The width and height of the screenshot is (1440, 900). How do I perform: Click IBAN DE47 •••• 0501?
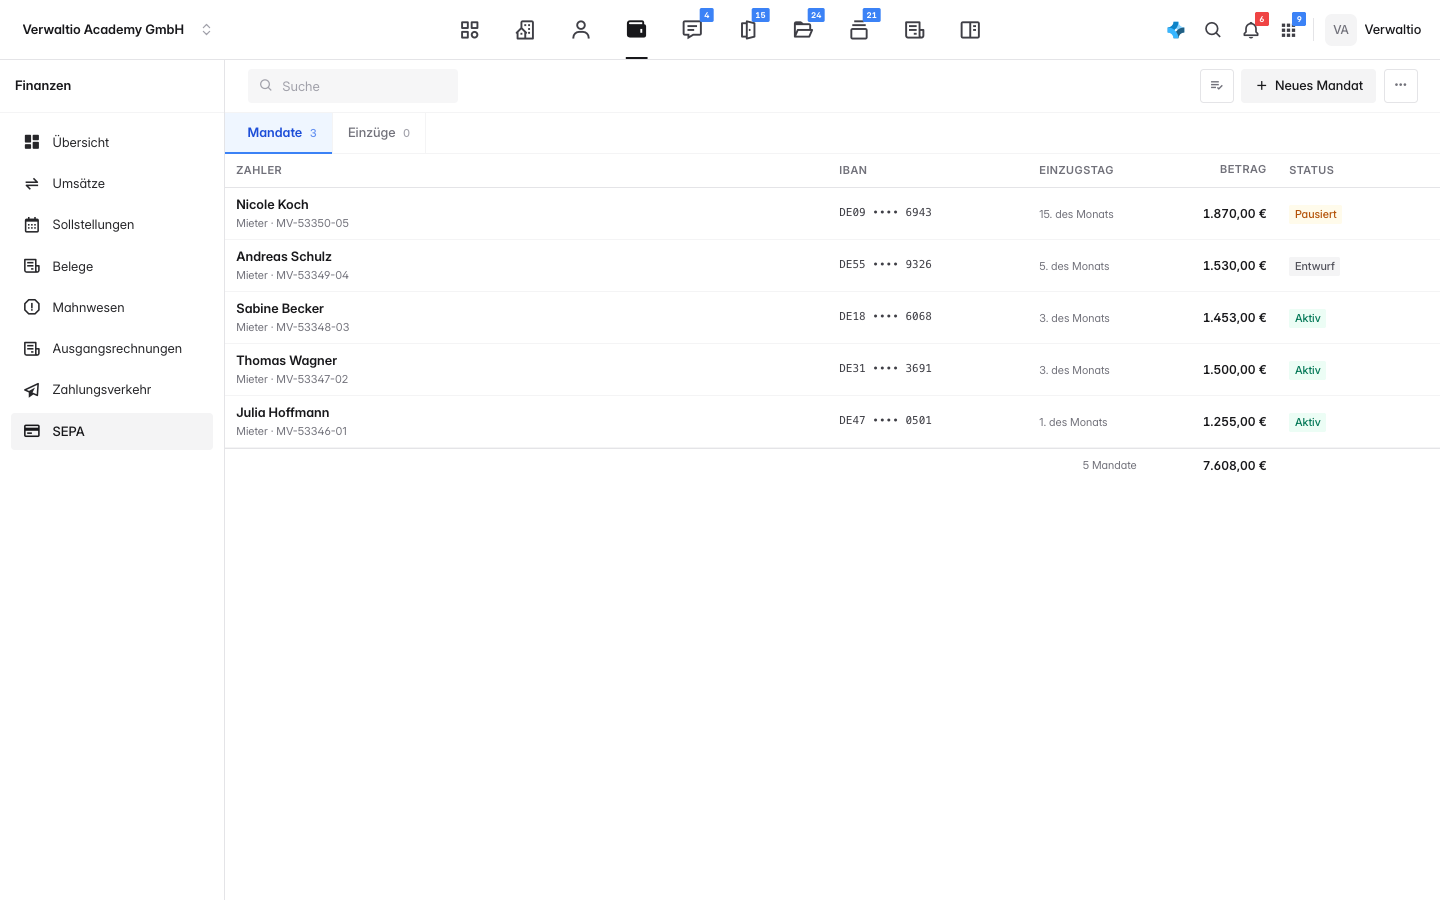point(885,421)
